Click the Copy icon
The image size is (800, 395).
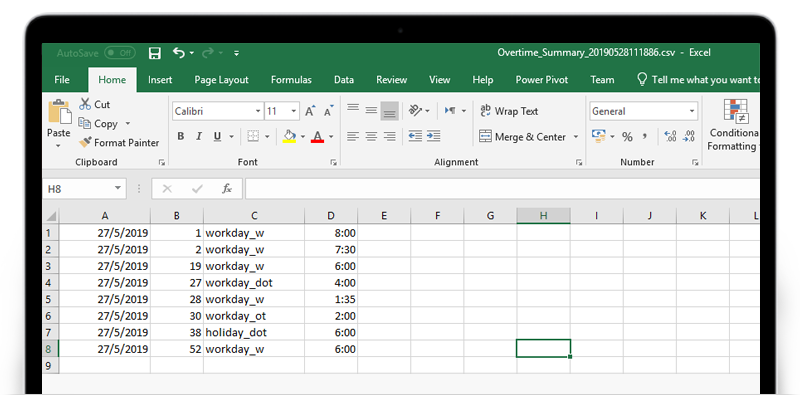85,124
